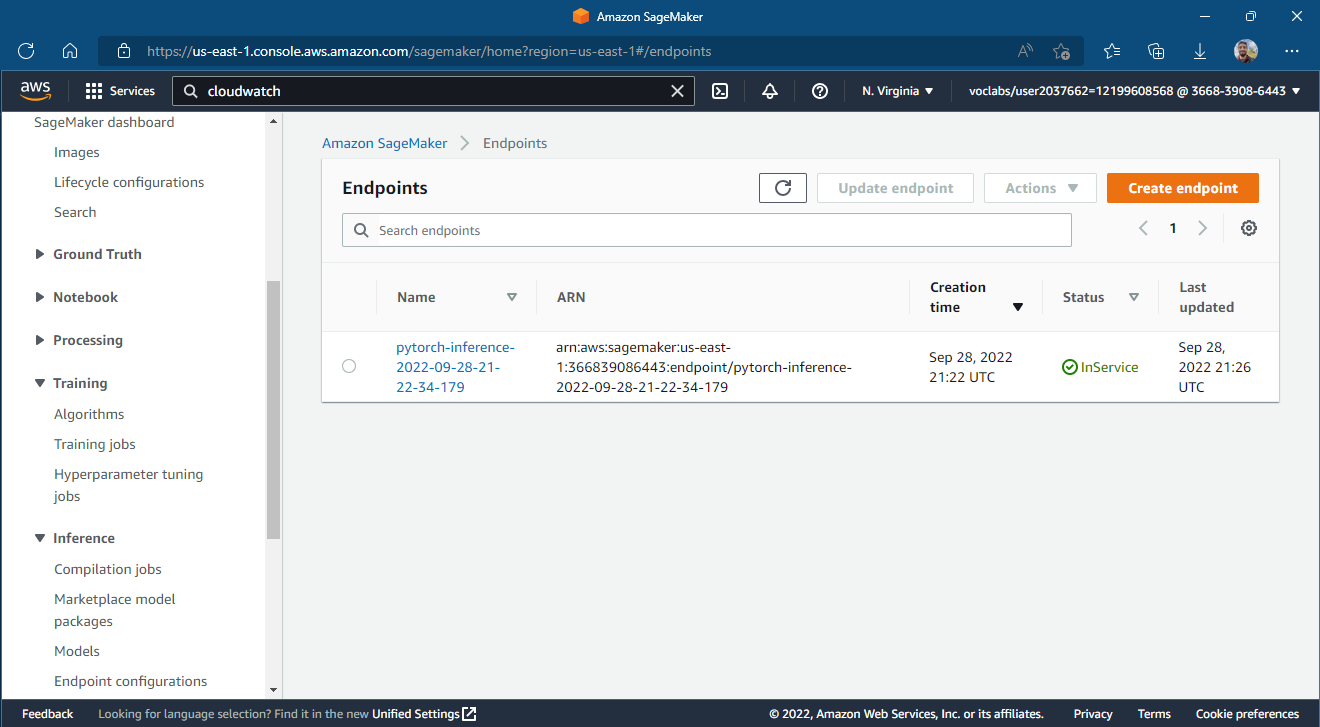Go to SageMaker dashboard
Image resolution: width=1320 pixels, height=727 pixels.
coord(104,122)
